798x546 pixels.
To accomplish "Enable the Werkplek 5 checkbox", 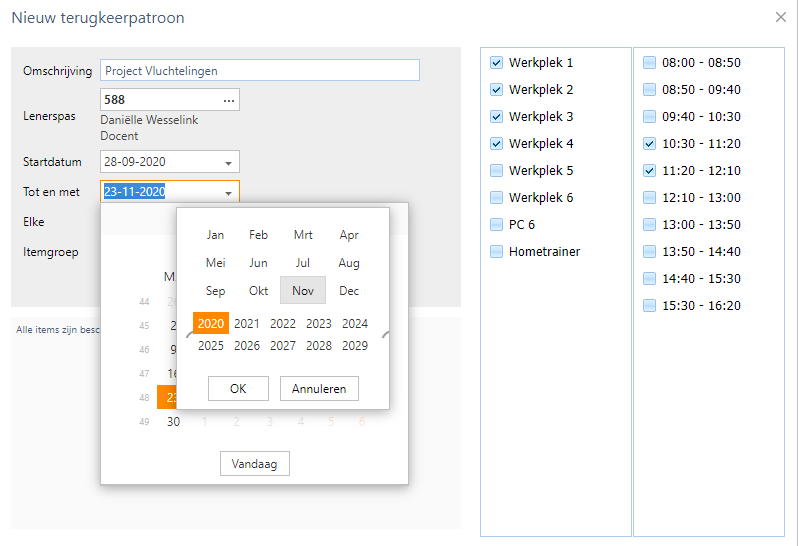I will point(496,171).
